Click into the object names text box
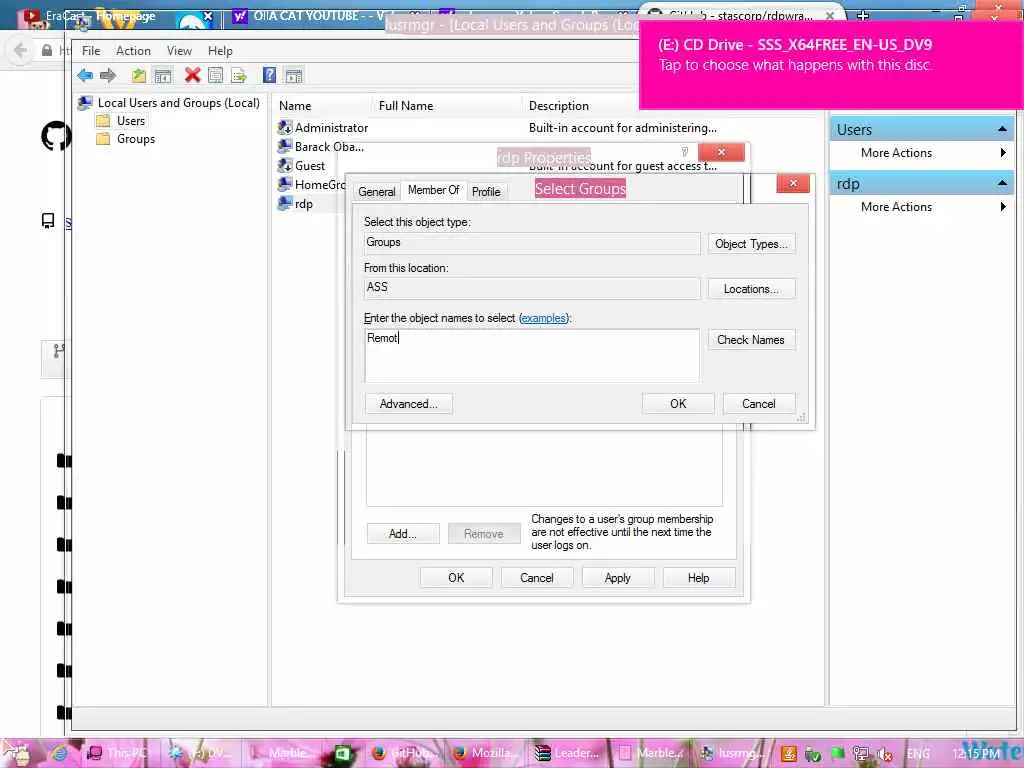The width and height of the screenshot is (1024, 768). 532,355
